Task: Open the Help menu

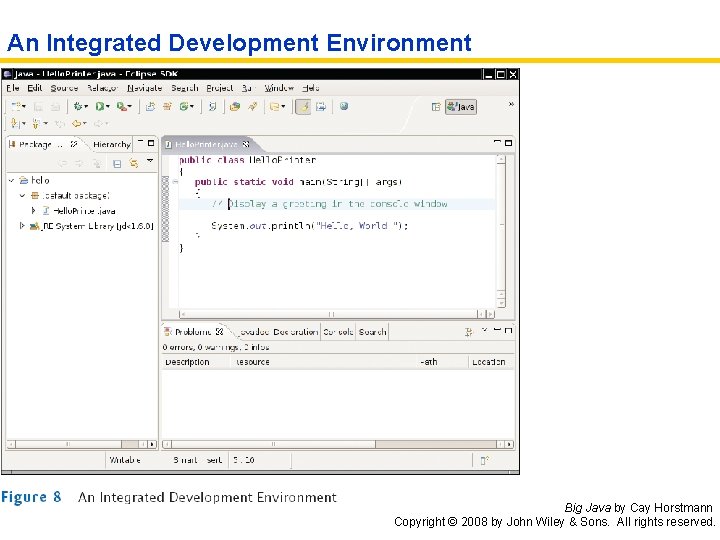Action: (x=311, y=88)
